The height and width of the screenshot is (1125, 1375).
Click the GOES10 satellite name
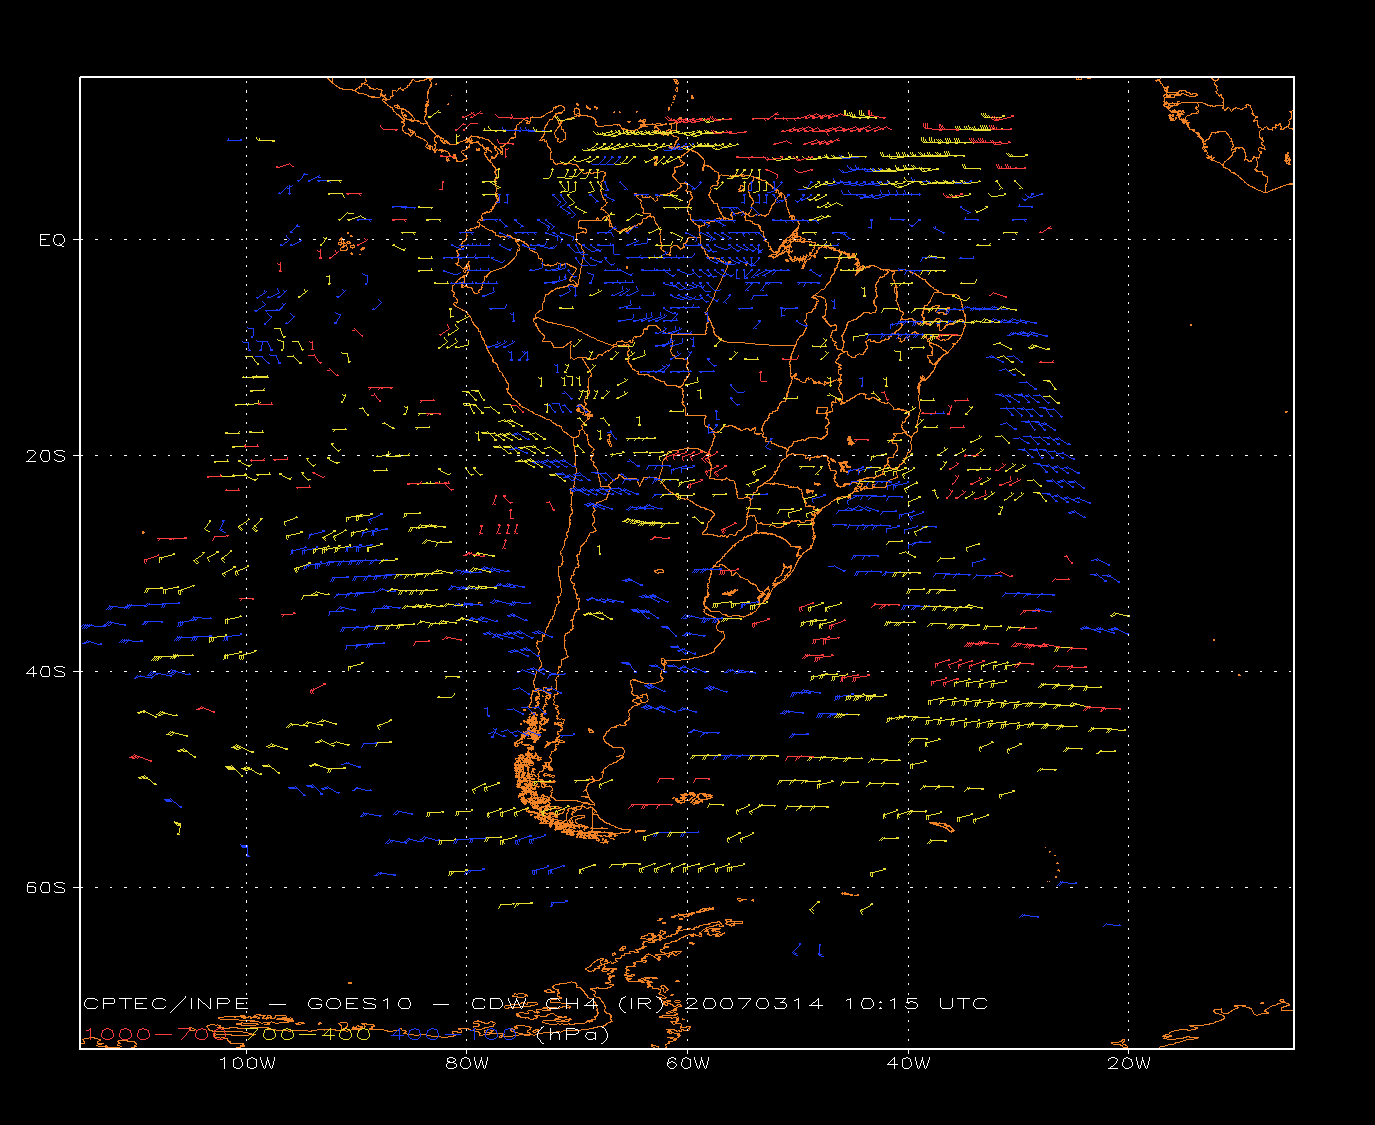[x=358, y=1004]
